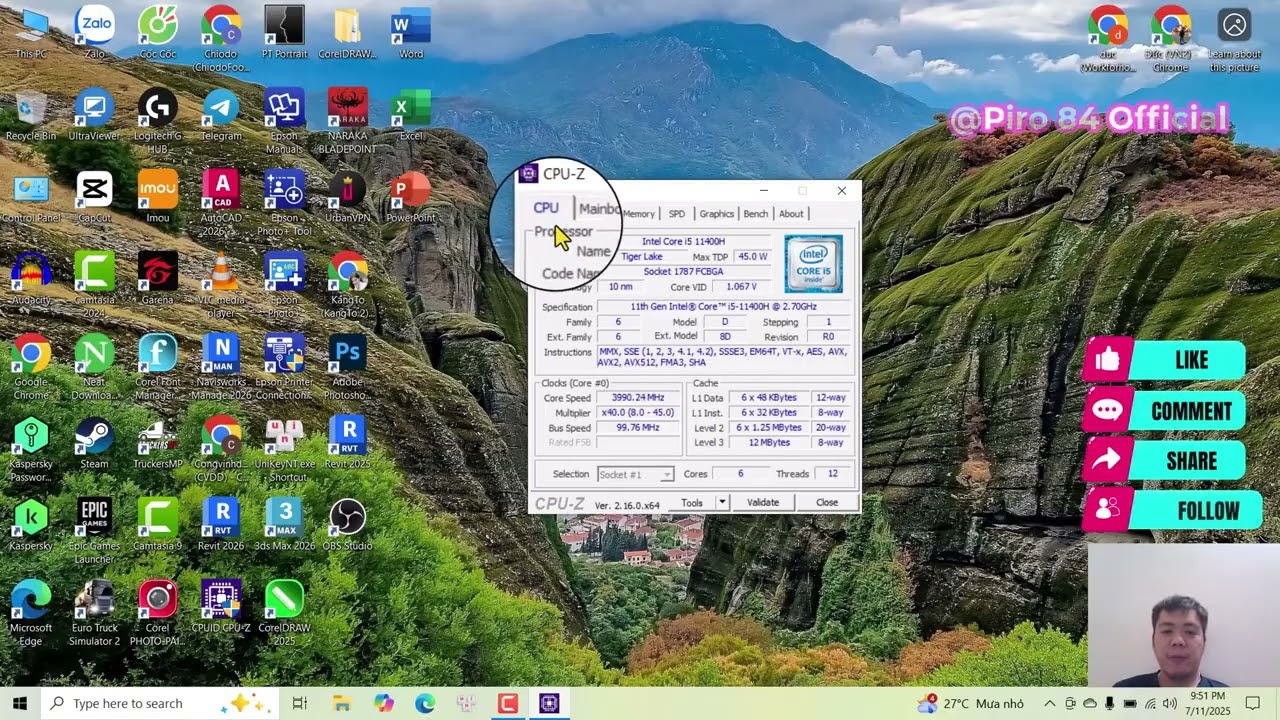The width and height of the screenshot is (1280, 720).
Task: Click the Windows Start button
Action: (20, 703)
